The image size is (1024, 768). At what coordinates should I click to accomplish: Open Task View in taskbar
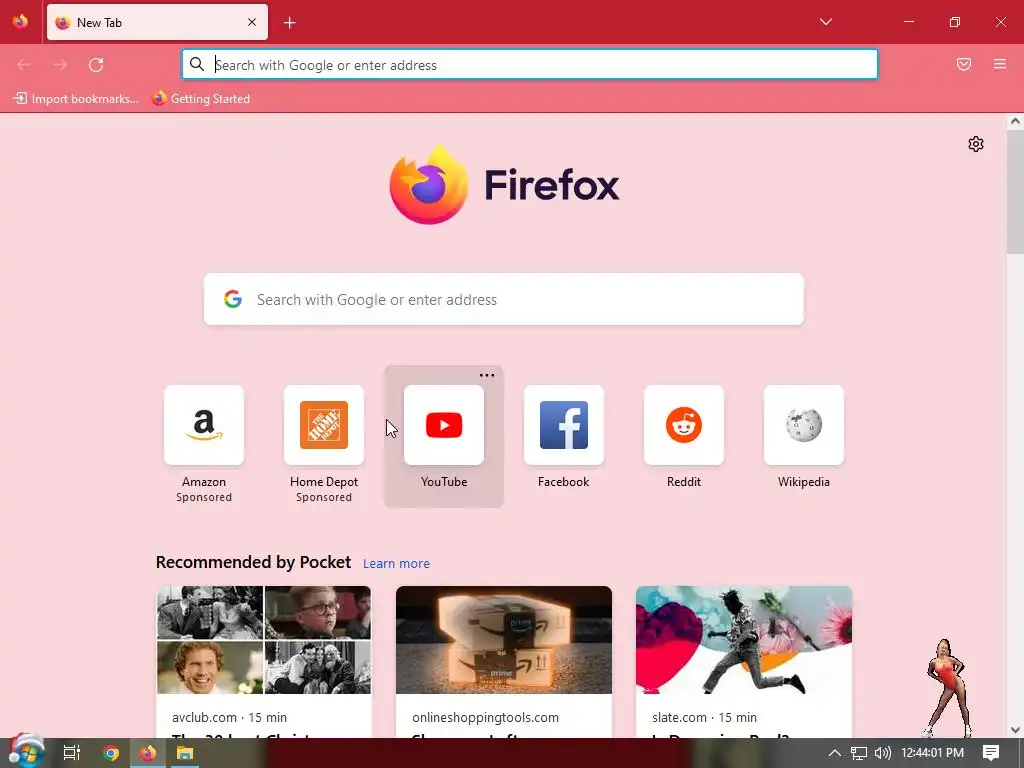click(x=72, y=753)
